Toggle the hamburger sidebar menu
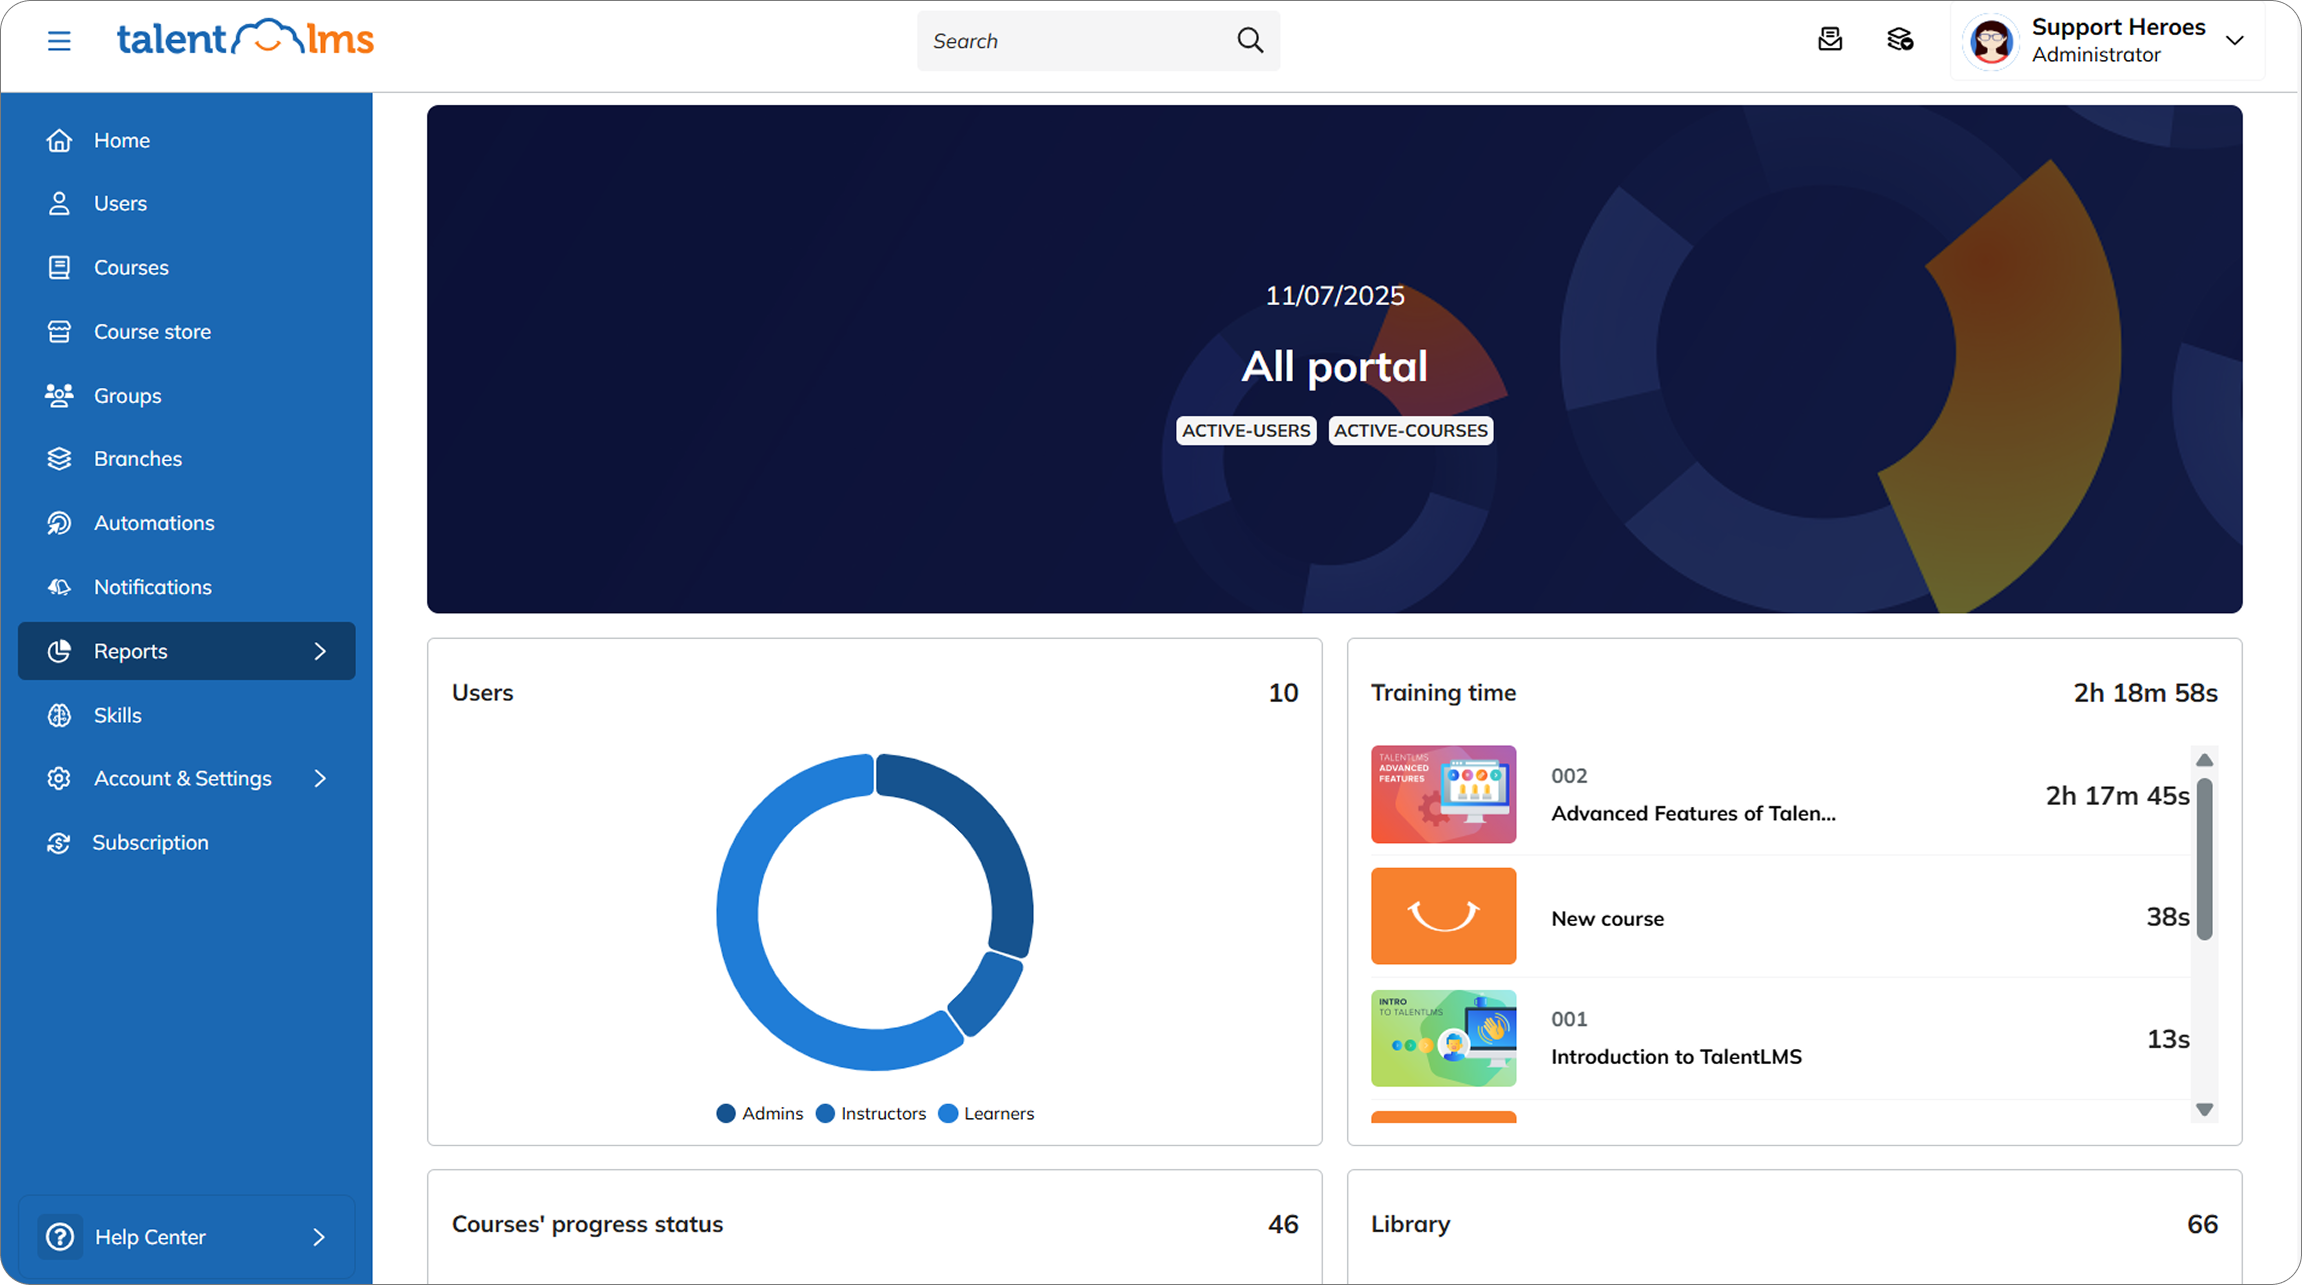 pos(59,41)
